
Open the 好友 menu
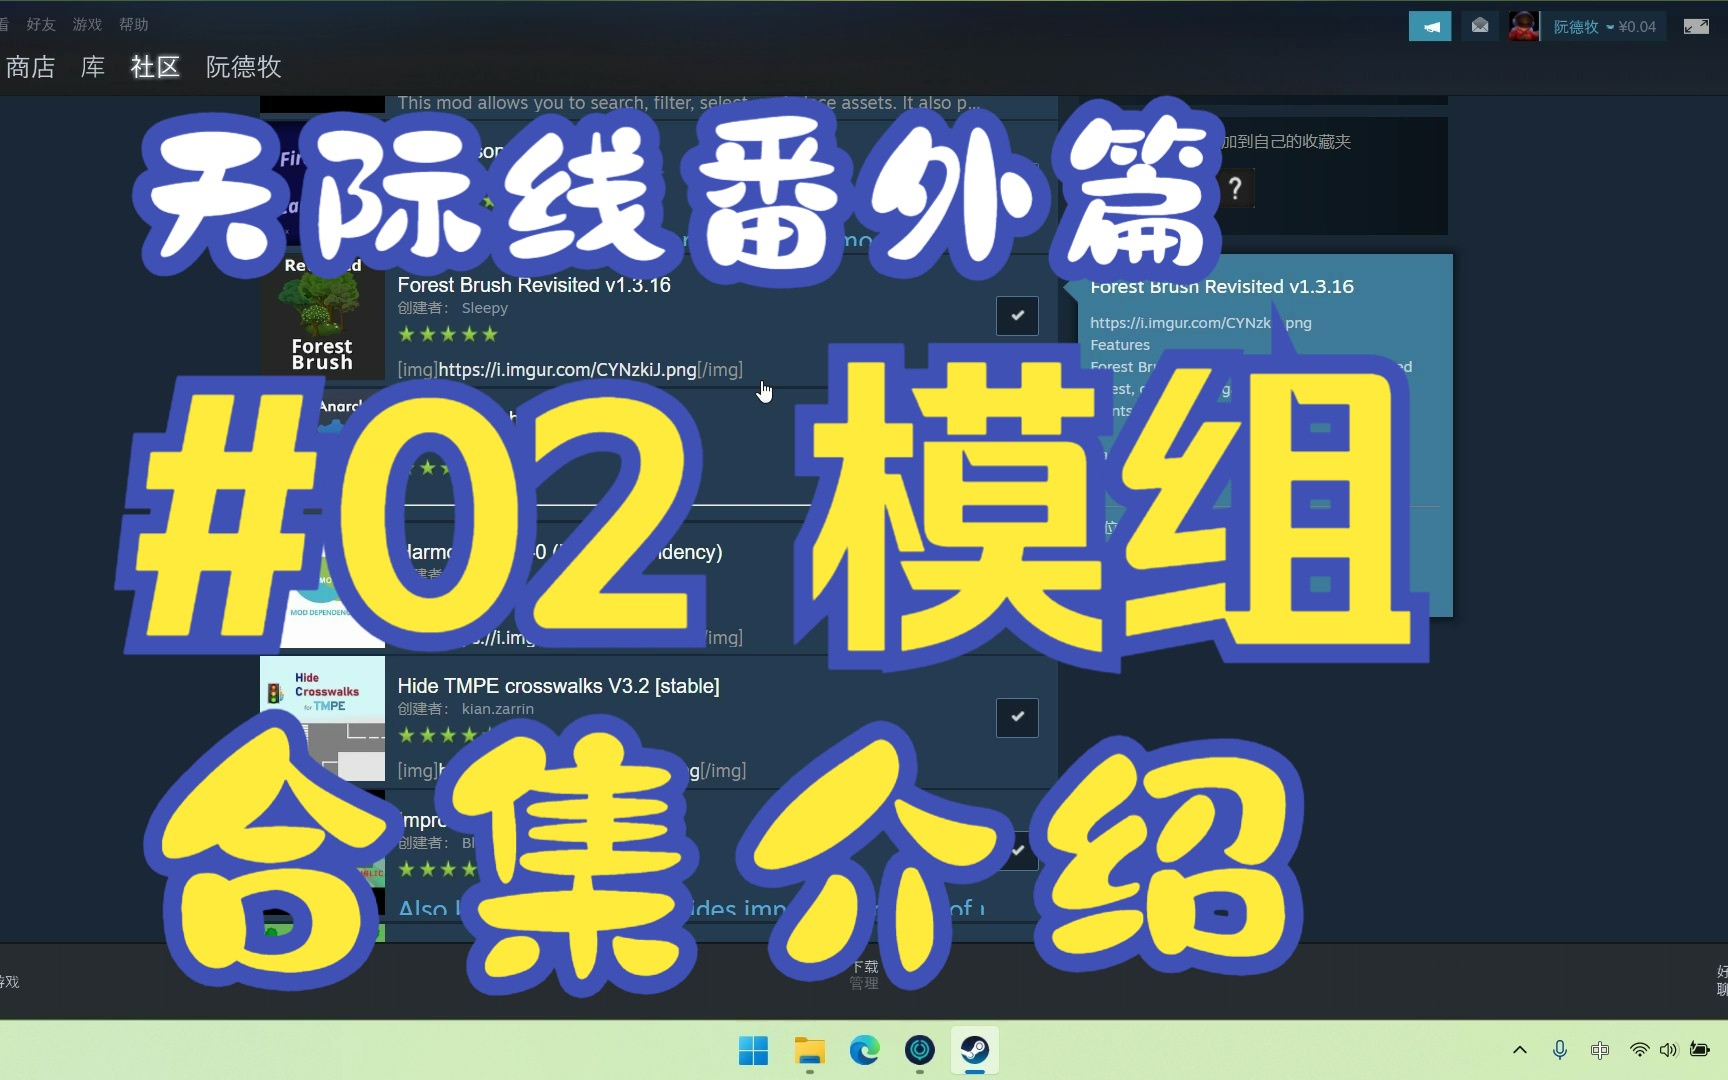(x=41, y=24)
